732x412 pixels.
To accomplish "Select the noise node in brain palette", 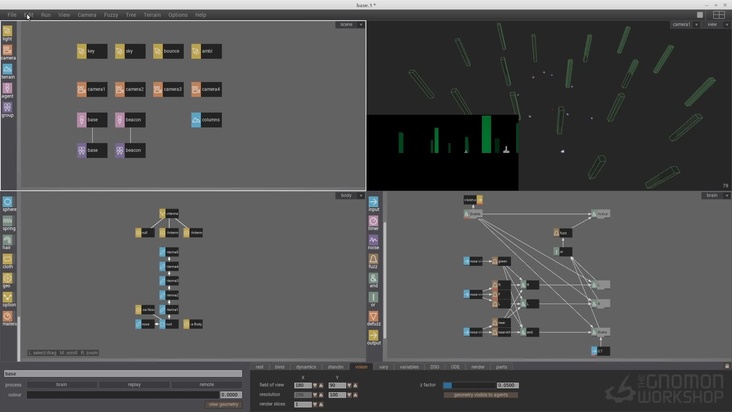I will click(373, 240).
